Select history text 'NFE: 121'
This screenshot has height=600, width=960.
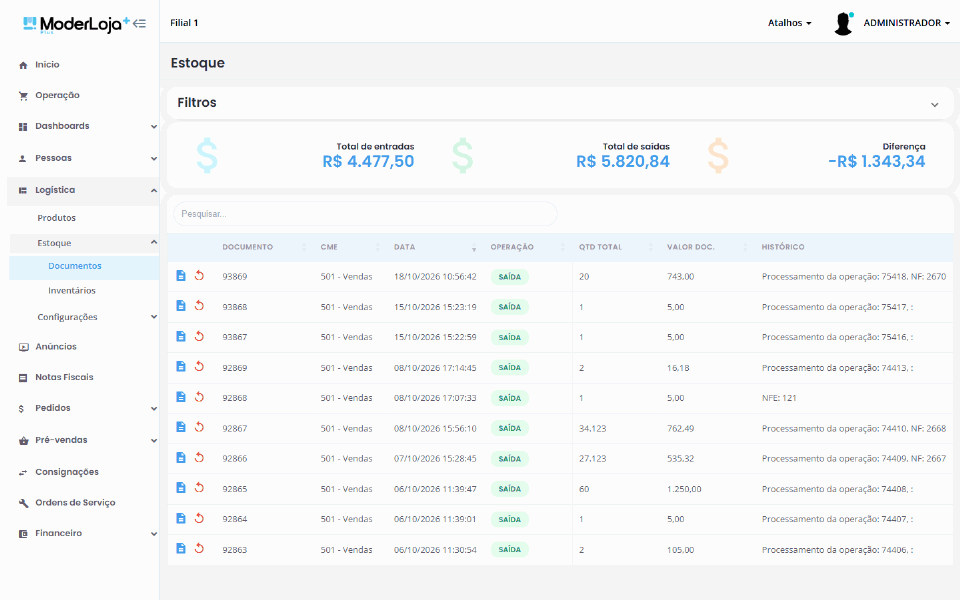coord(779,398)
